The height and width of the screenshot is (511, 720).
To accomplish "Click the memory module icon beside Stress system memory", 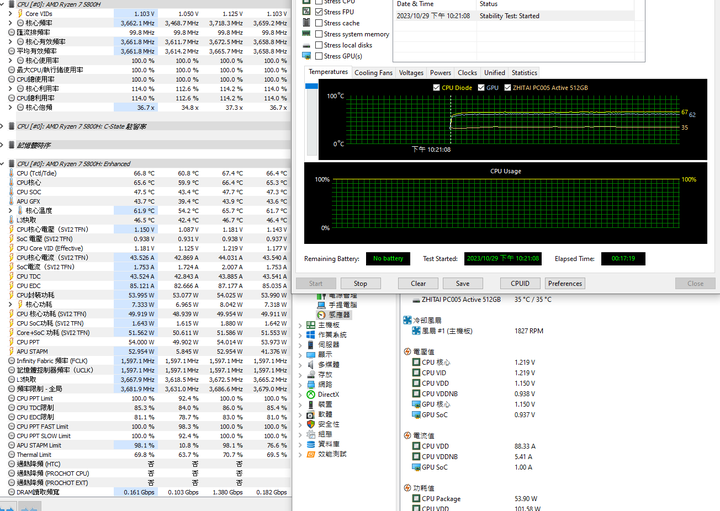I will point(306,34).
